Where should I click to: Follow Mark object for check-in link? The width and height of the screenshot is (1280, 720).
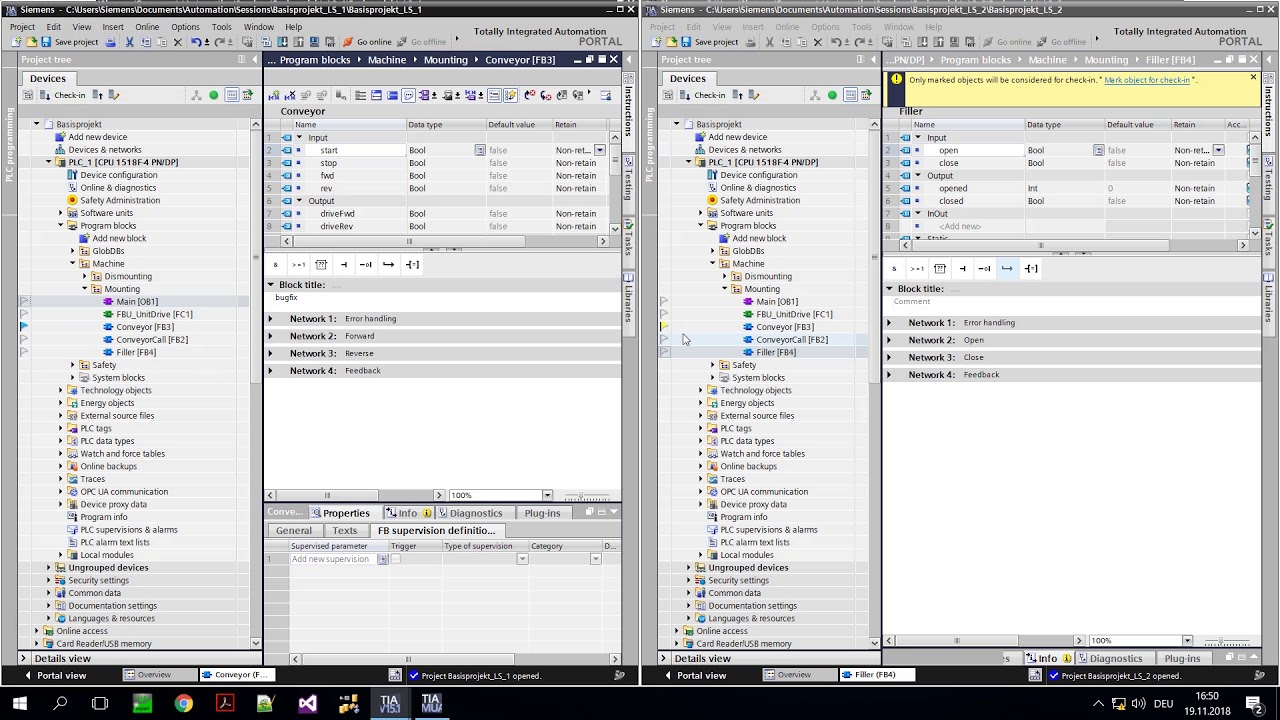point(1147,80)
